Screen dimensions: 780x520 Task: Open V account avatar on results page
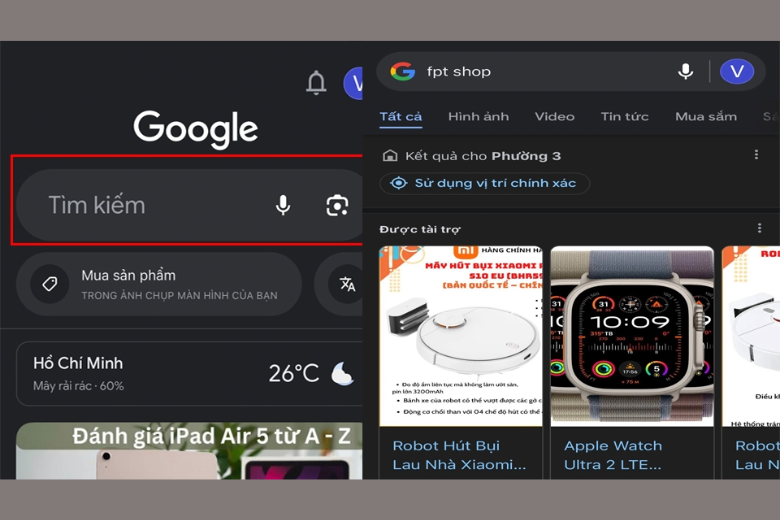point(737,72)
